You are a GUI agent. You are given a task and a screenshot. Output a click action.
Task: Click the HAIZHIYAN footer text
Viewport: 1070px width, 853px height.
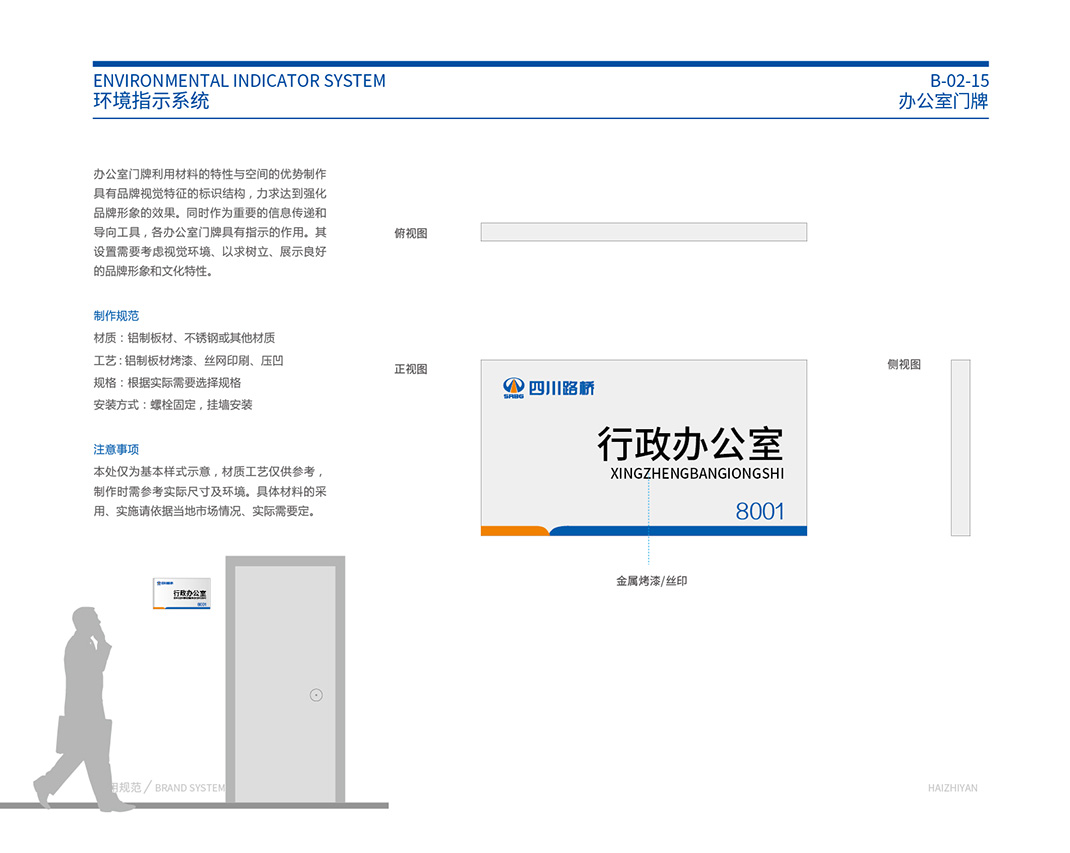pyautogui.click(x=952, y=788)
